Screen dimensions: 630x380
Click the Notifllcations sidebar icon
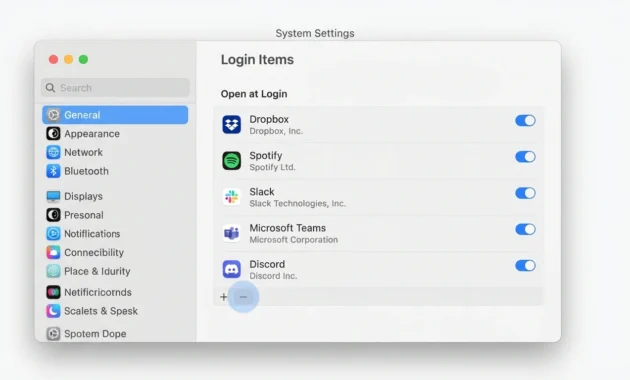coord(53,233)
